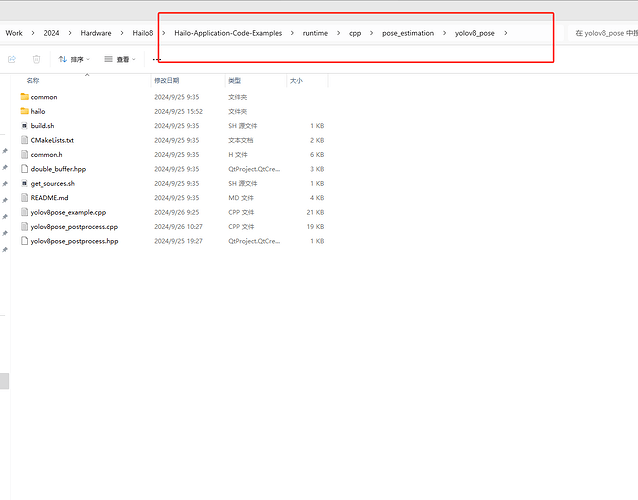This screenshot has width=638, height=500.
Task: Navigate to Hailo-Application-Code-Examples breadcrumb
Action: pos(228,33)
